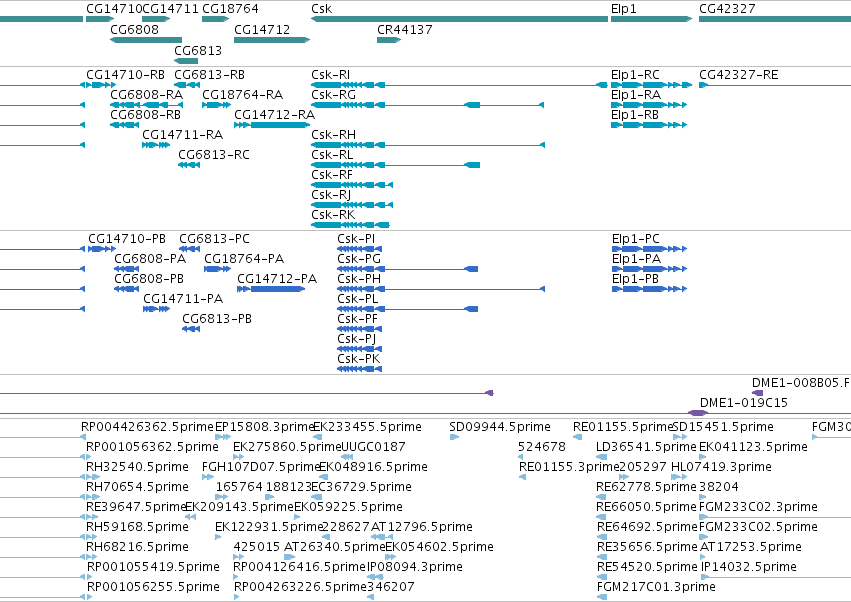Select transcript Csk-RI
Screen dimensions: 851x602
(x=331, y=75)
